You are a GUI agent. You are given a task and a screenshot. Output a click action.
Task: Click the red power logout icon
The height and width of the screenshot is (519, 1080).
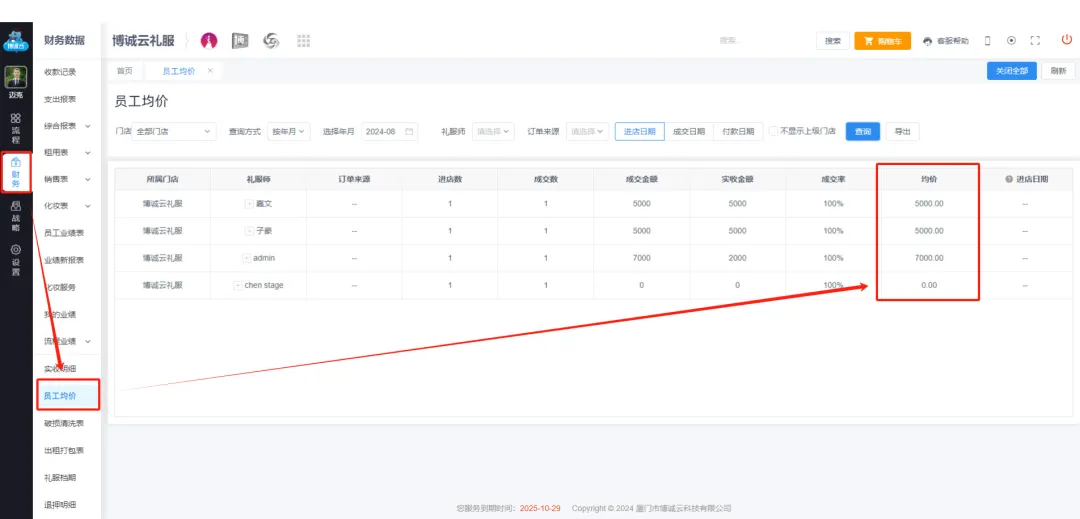pos(1066,40)
